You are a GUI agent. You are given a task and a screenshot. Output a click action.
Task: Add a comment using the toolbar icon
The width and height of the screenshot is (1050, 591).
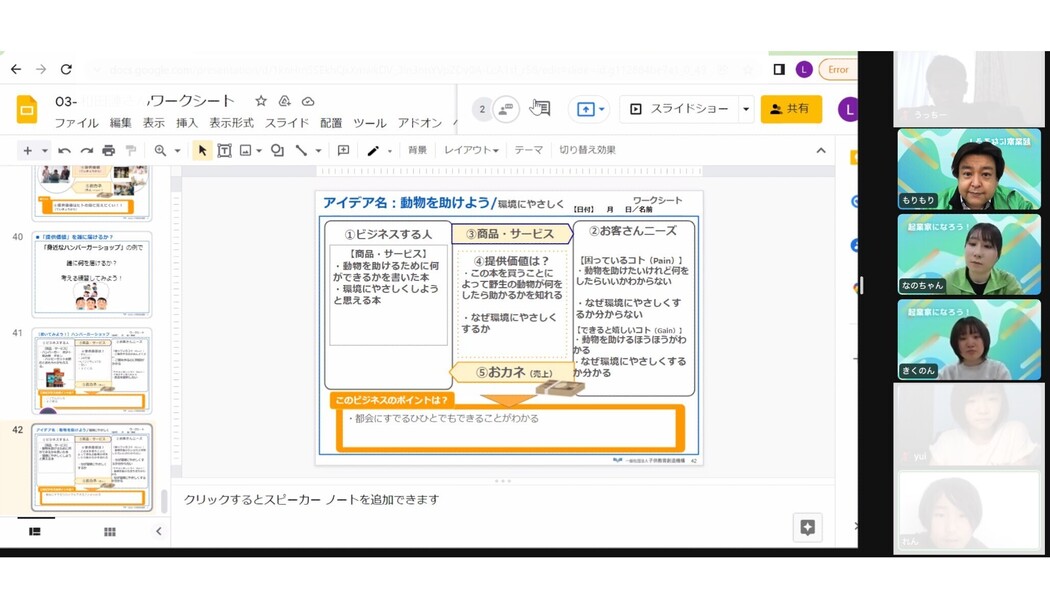343,151
